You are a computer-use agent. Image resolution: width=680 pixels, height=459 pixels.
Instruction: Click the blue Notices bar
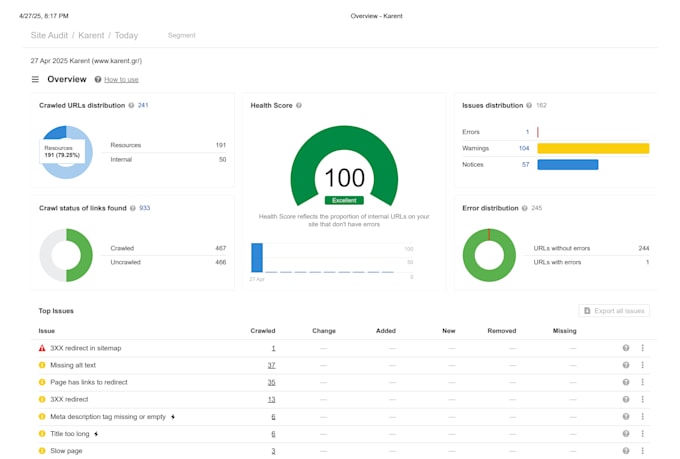pos(568,165)
